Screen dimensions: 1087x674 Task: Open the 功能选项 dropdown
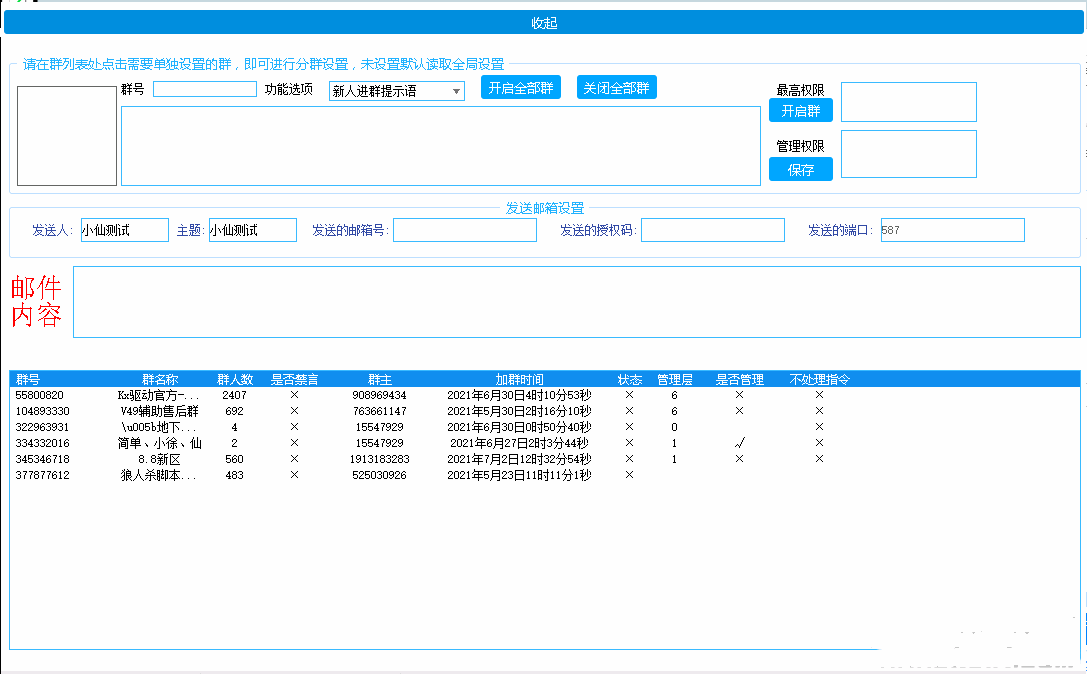[396, 91]
